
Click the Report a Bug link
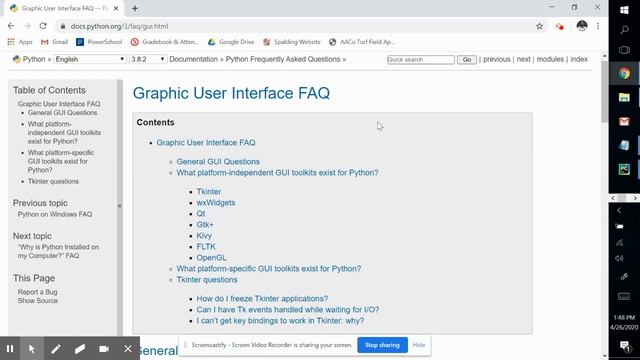[x=38, y=292]
